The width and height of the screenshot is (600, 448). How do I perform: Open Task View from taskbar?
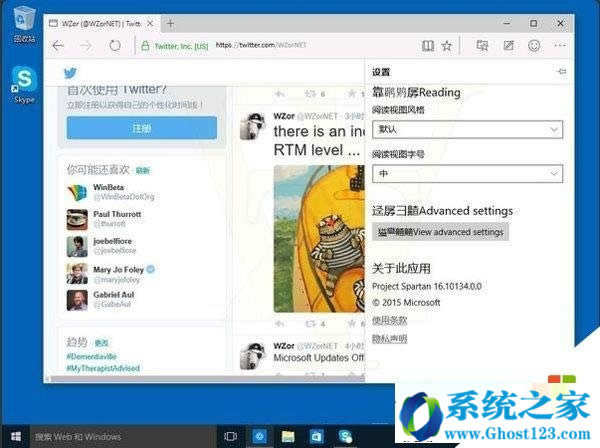(x=230, y=437)
